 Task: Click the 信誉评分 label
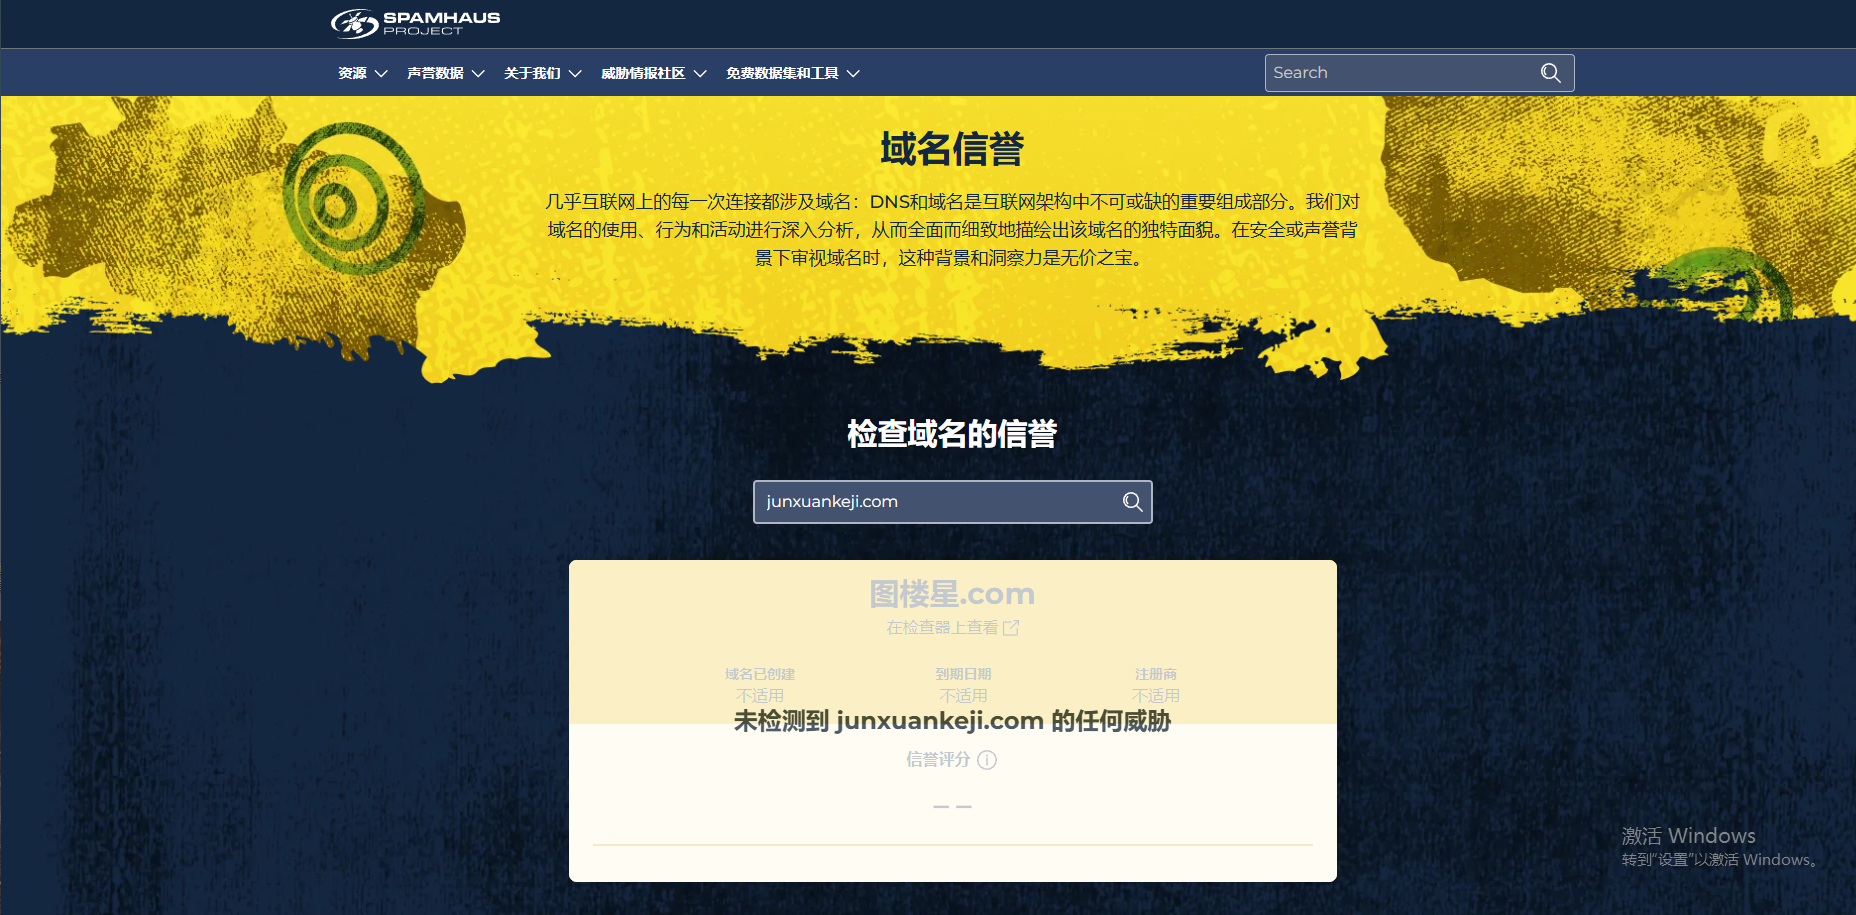coord(938,760)
